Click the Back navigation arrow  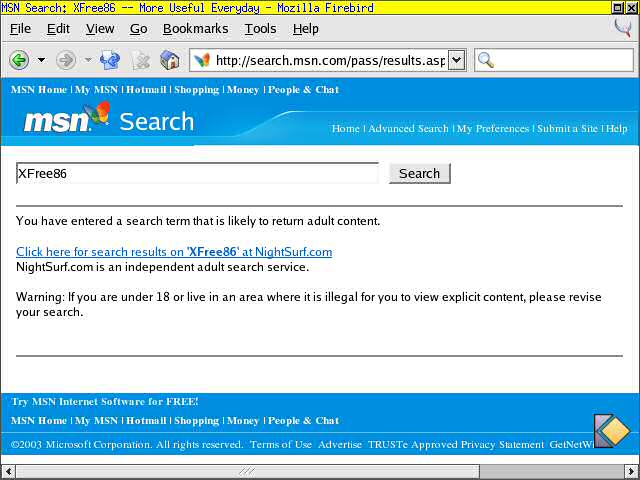click(x=19, y=60)
